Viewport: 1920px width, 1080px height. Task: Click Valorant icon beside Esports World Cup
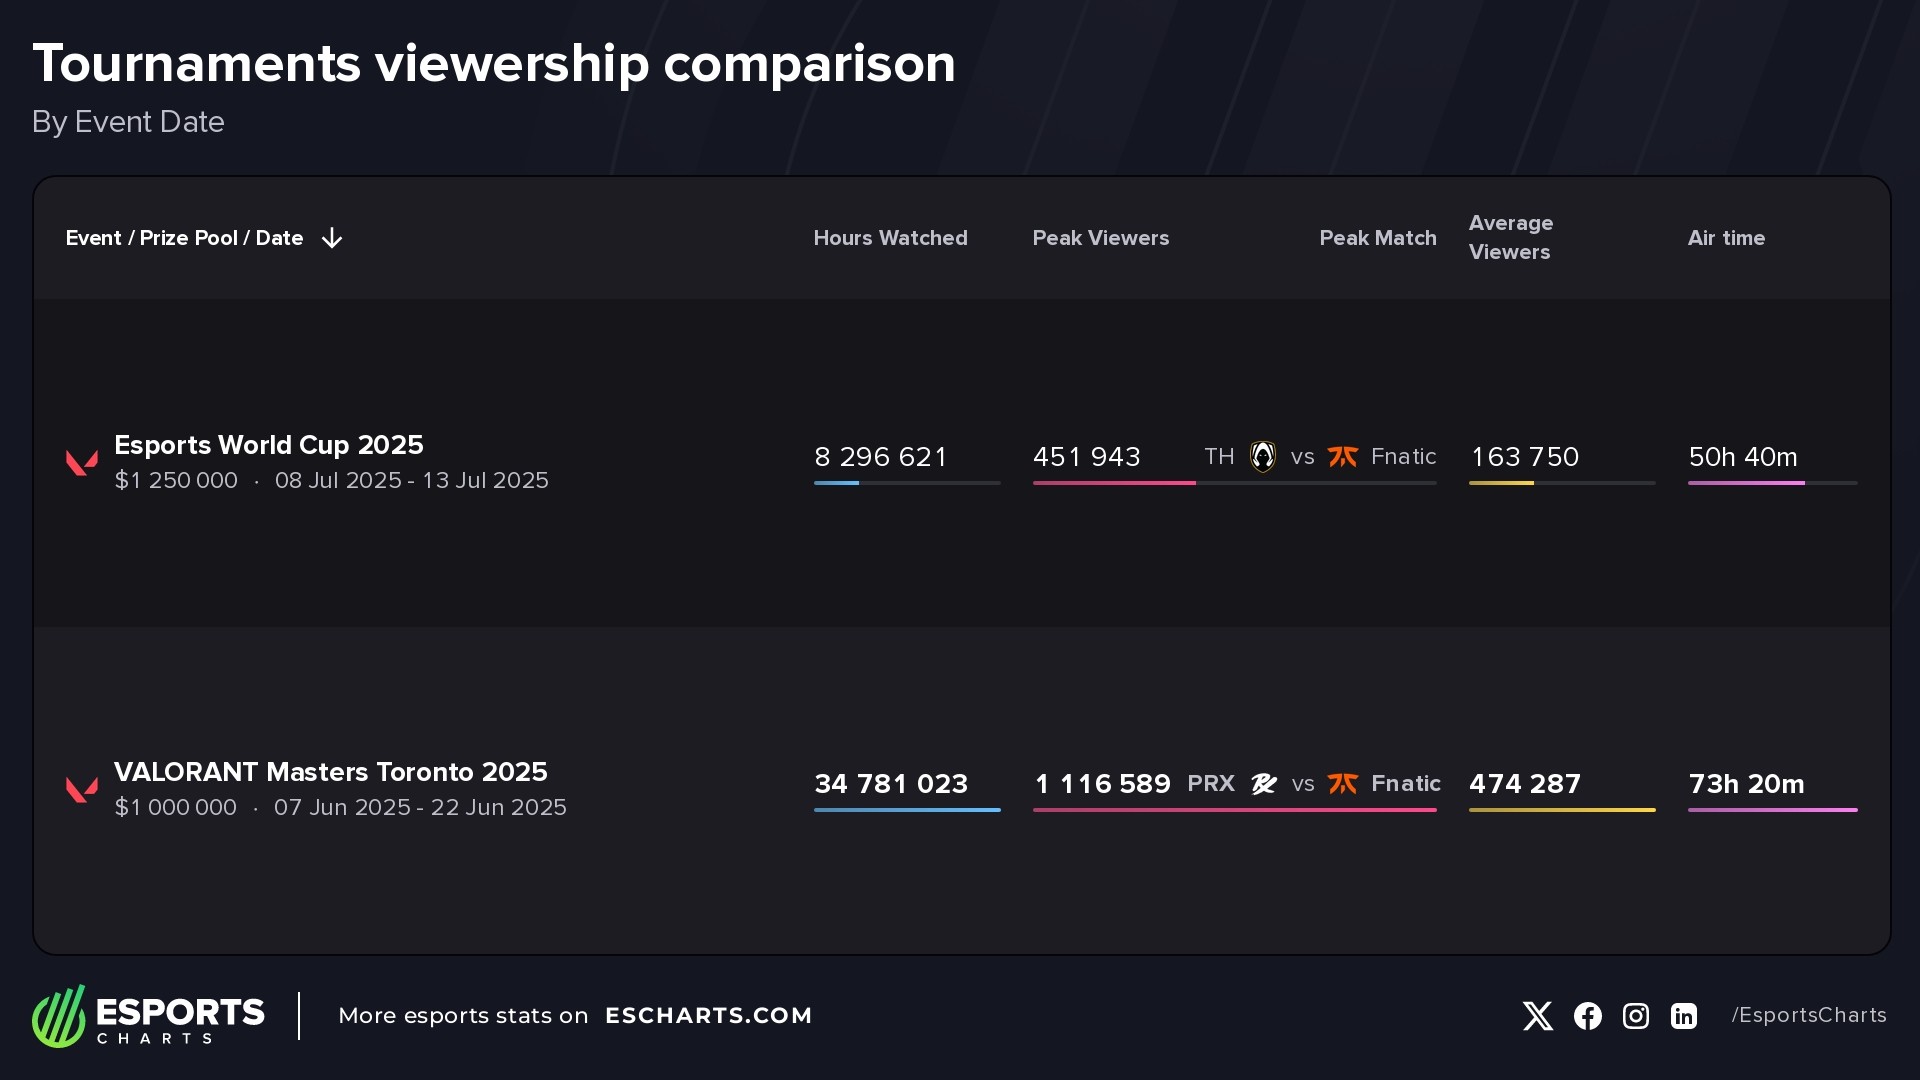pyautogui.click(x=82, y=462)
